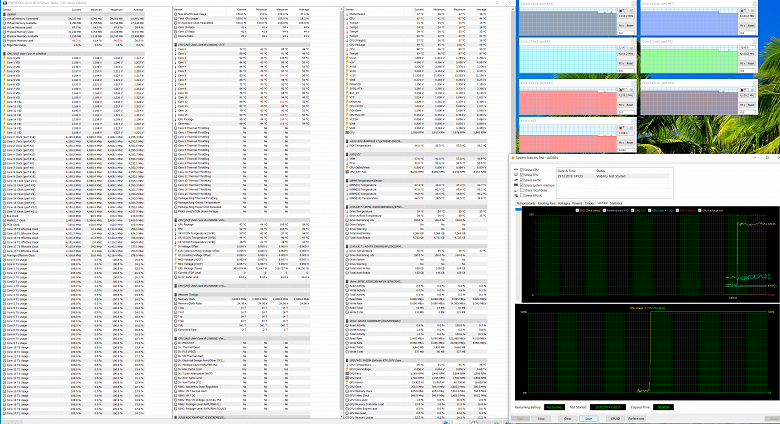Screen dimensions: 780x424
Task: Click the Memory Timings group icon in HWiNFO
Action: tap(176, 295)
